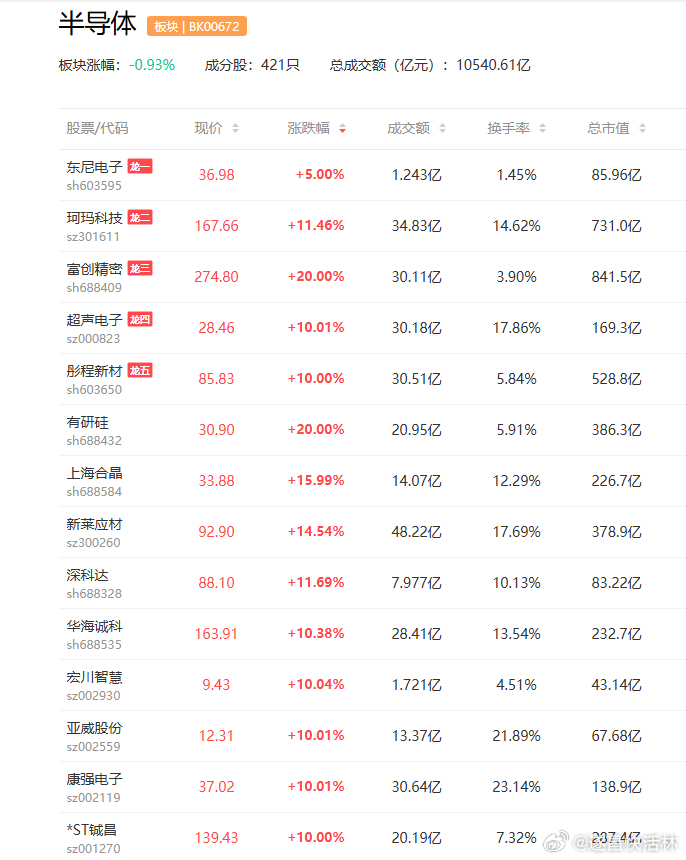Click the 龙四 tag next to 超声电子
The image size is (686, 860).
pyautogui.click(x=140, y=319)
